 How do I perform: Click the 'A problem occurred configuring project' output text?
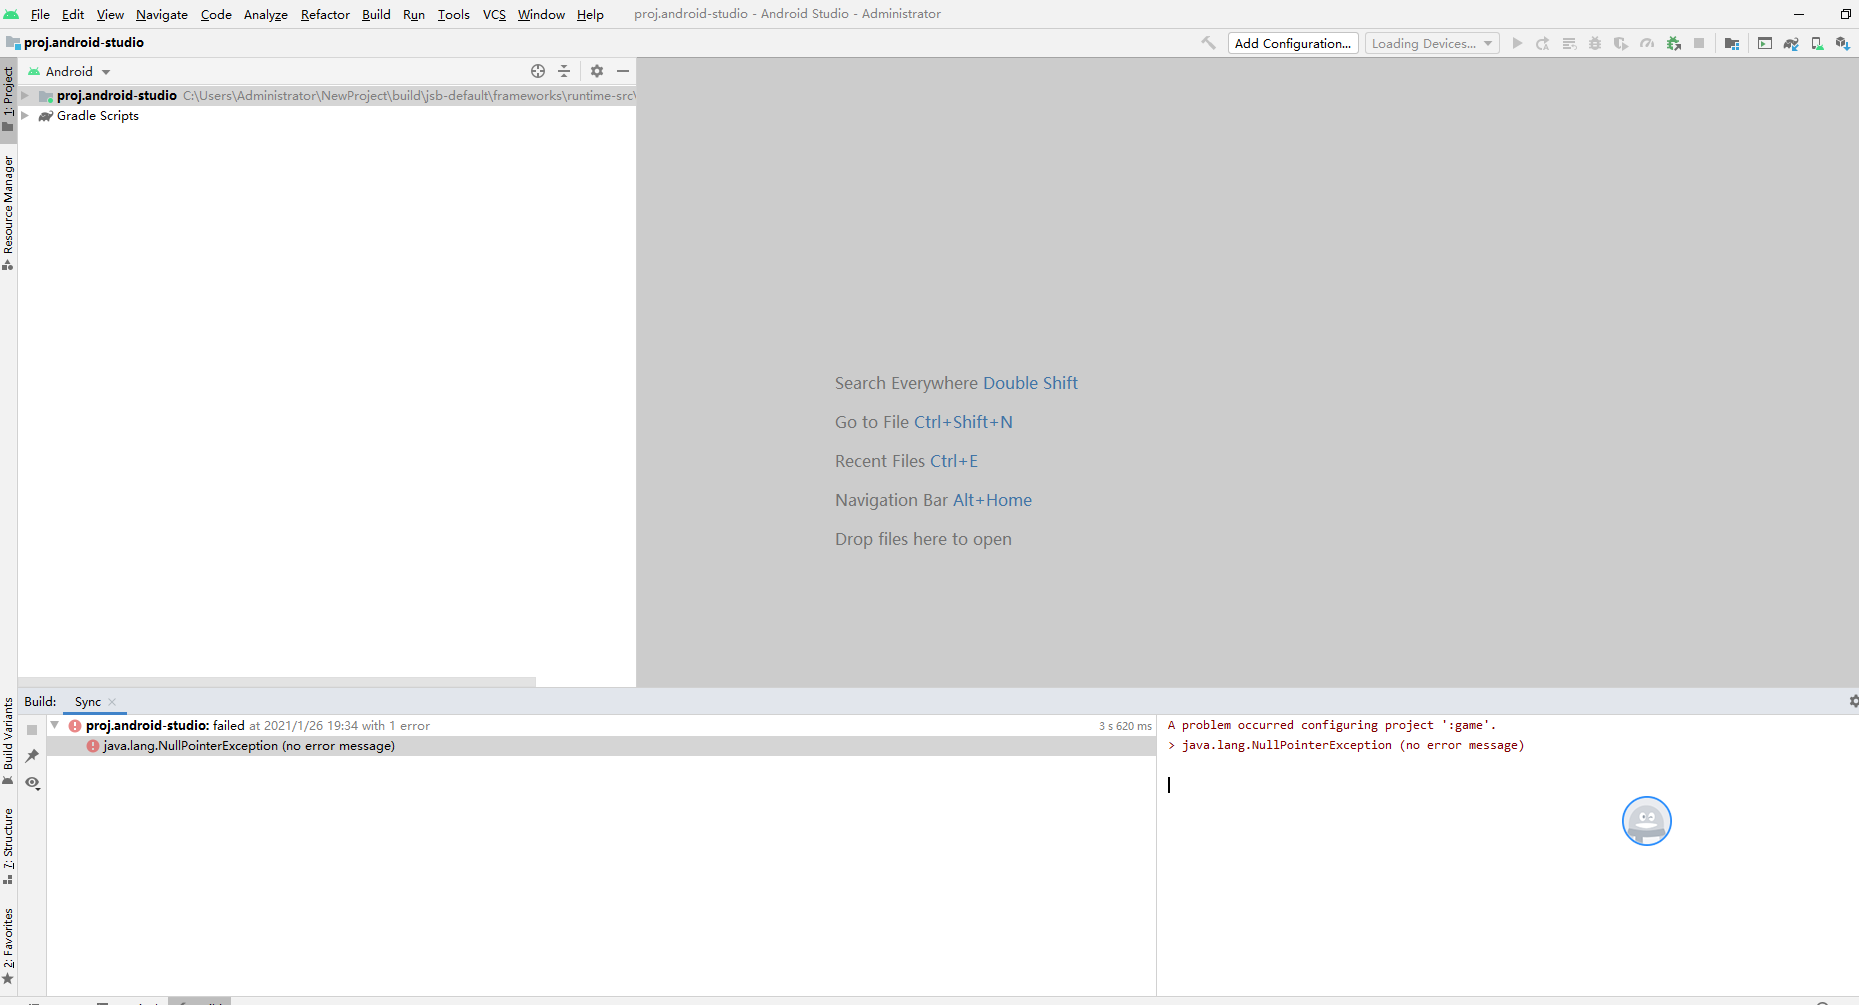pyautogui.click(x=1332, y=725)
